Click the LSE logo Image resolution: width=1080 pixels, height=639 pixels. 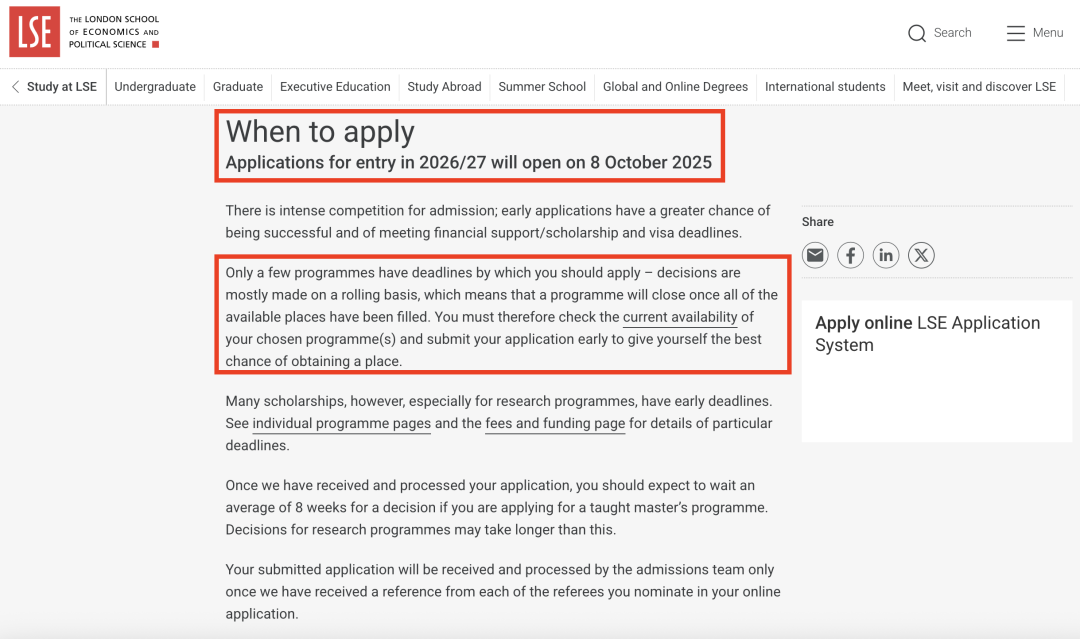coord(35,33)
